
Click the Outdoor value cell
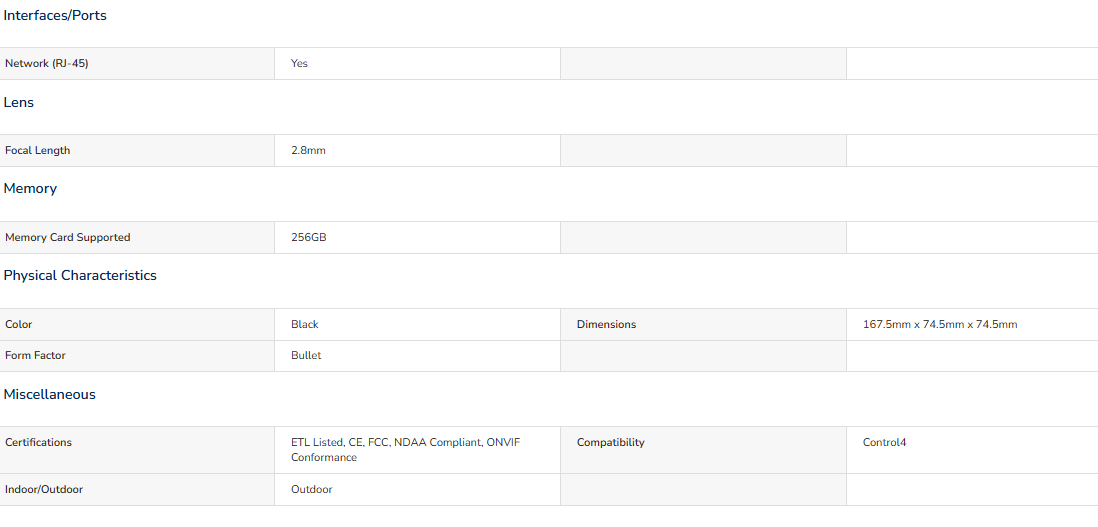[417, 490]
